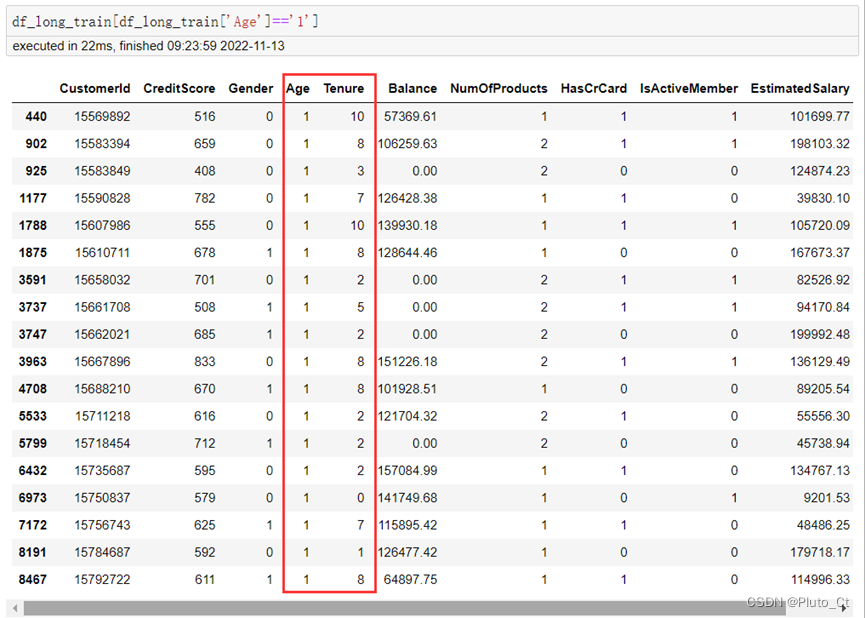
Task: Click the CustomerId column header
Action: pyautogui.click(x=95, y=88)
